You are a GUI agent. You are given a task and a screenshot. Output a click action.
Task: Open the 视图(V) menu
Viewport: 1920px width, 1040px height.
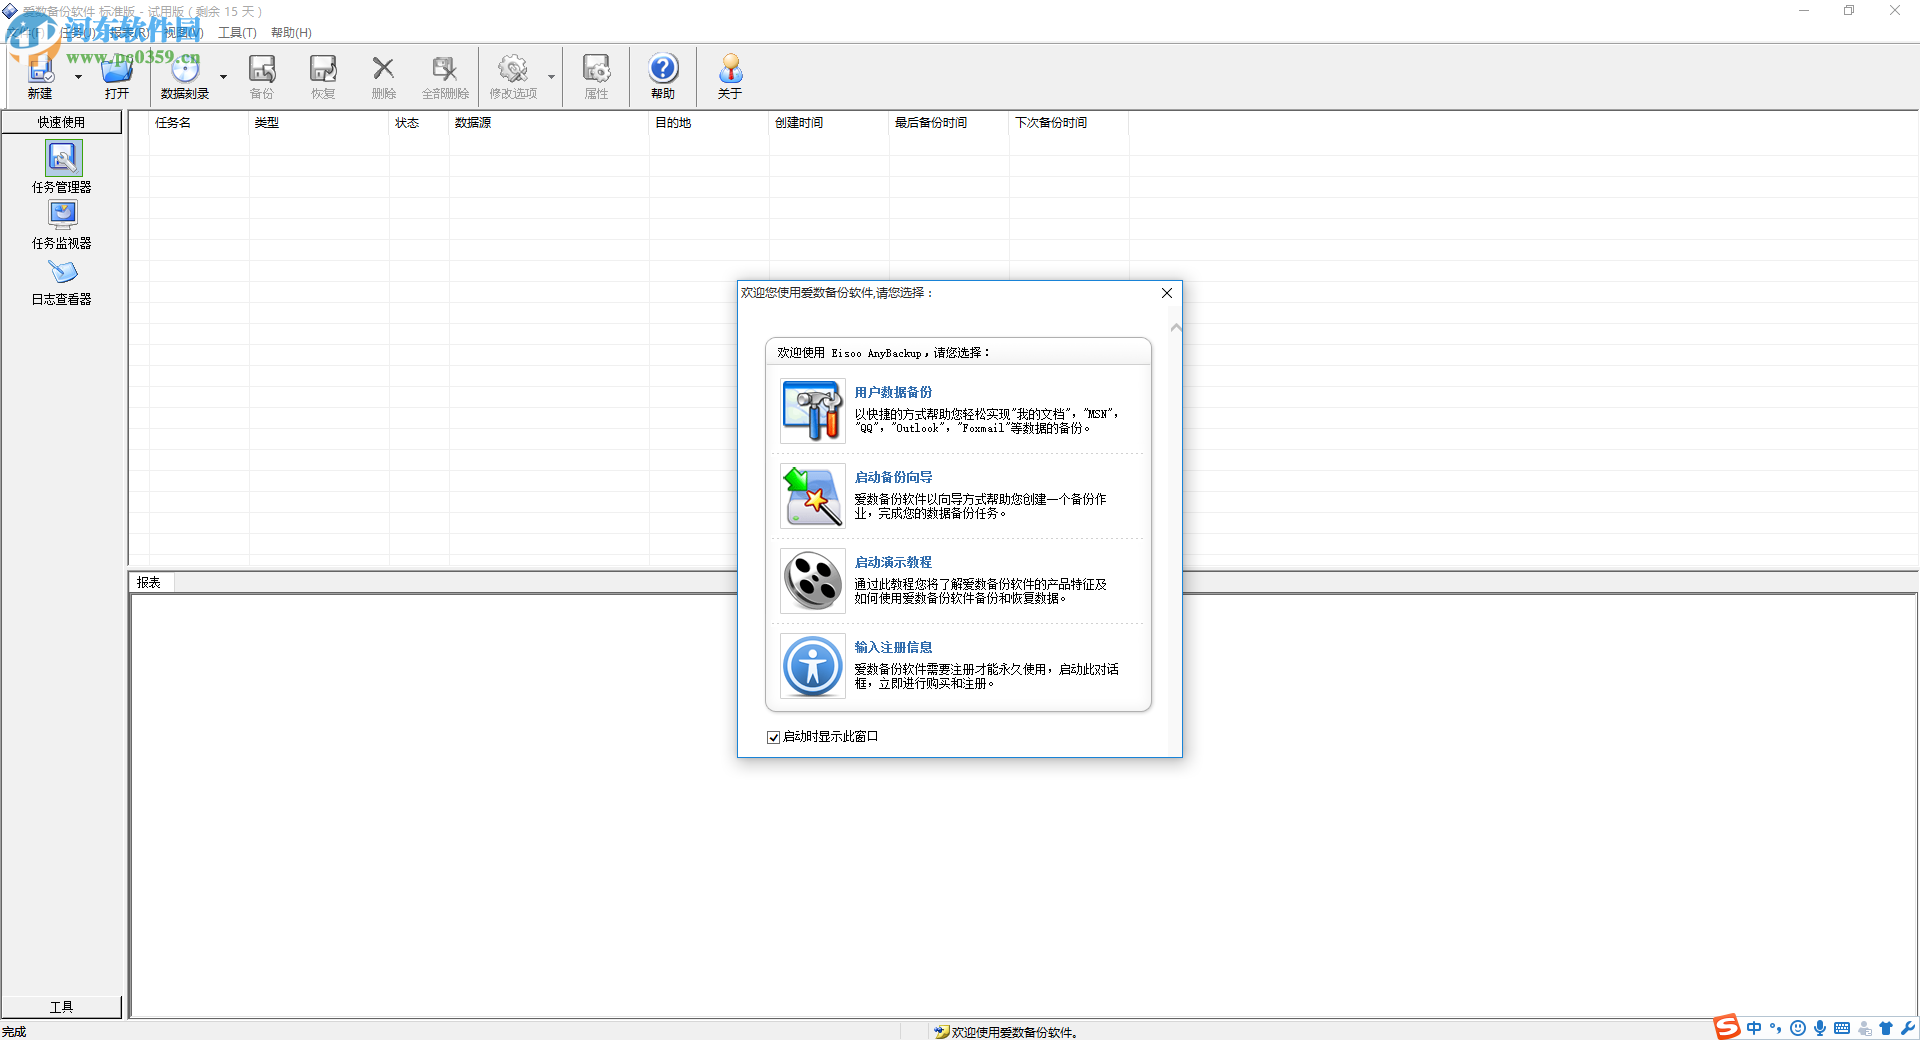tap(183, 33)
